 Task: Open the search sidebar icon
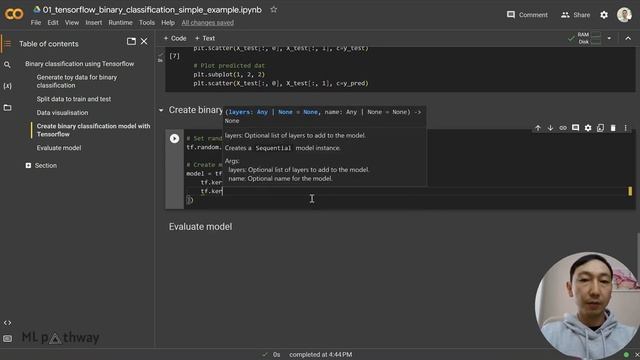coord(7,64)
